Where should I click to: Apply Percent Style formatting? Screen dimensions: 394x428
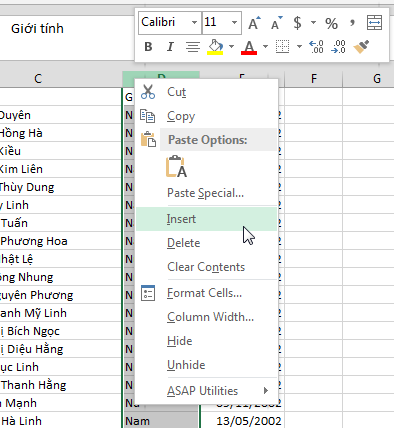tap(331, 23)
